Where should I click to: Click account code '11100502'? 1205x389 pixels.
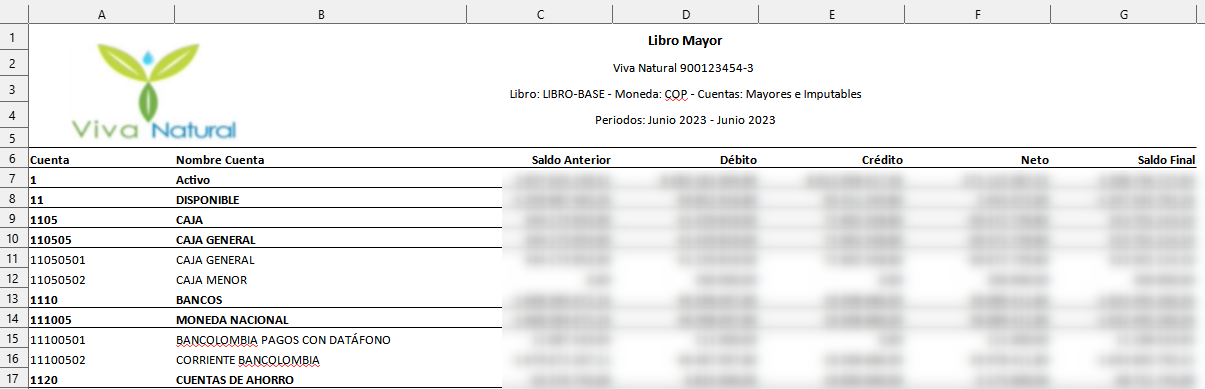coord(58,359)
